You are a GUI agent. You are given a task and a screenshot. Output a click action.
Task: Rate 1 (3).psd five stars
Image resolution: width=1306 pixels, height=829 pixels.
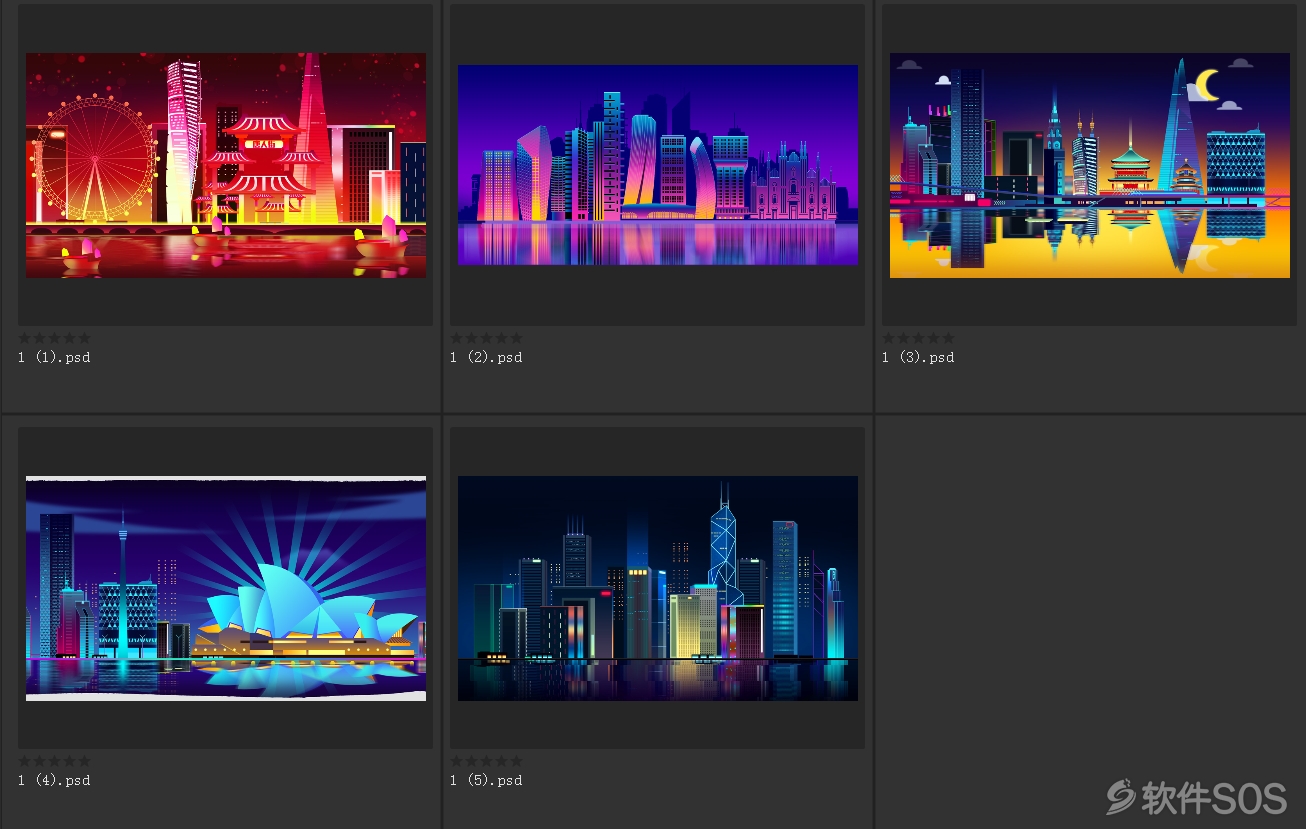pos(949,338)
